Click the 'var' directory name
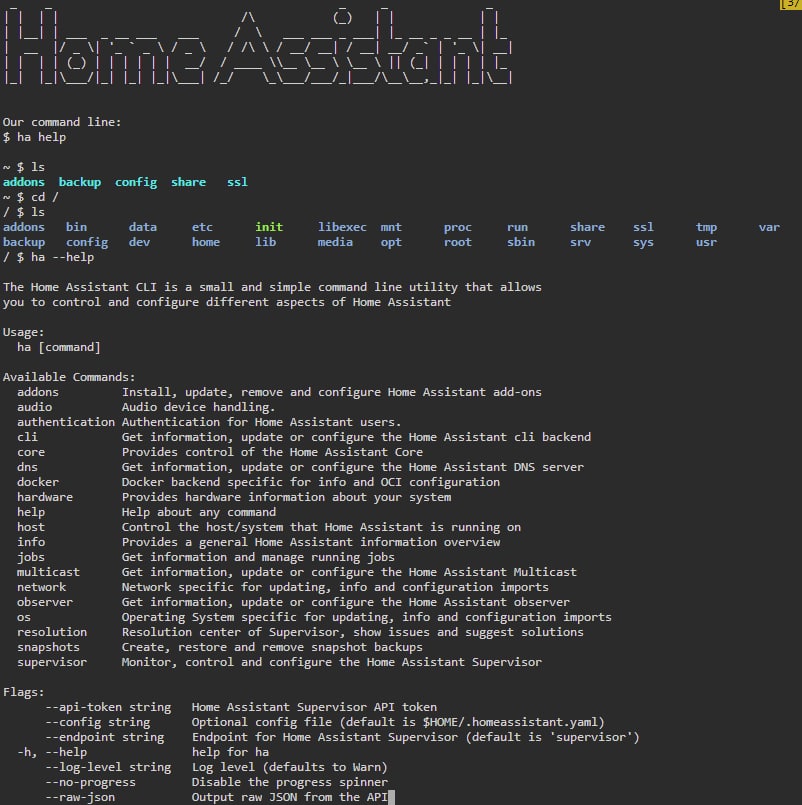 769,227
